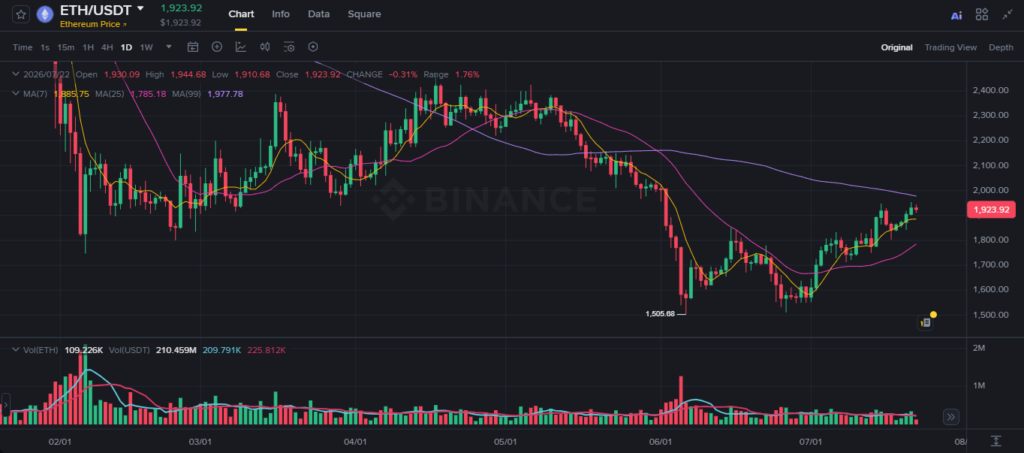The image size is (1024, 453).
Task: Click the circular plus icon in the chart toolbar
Action: point(217,47)
